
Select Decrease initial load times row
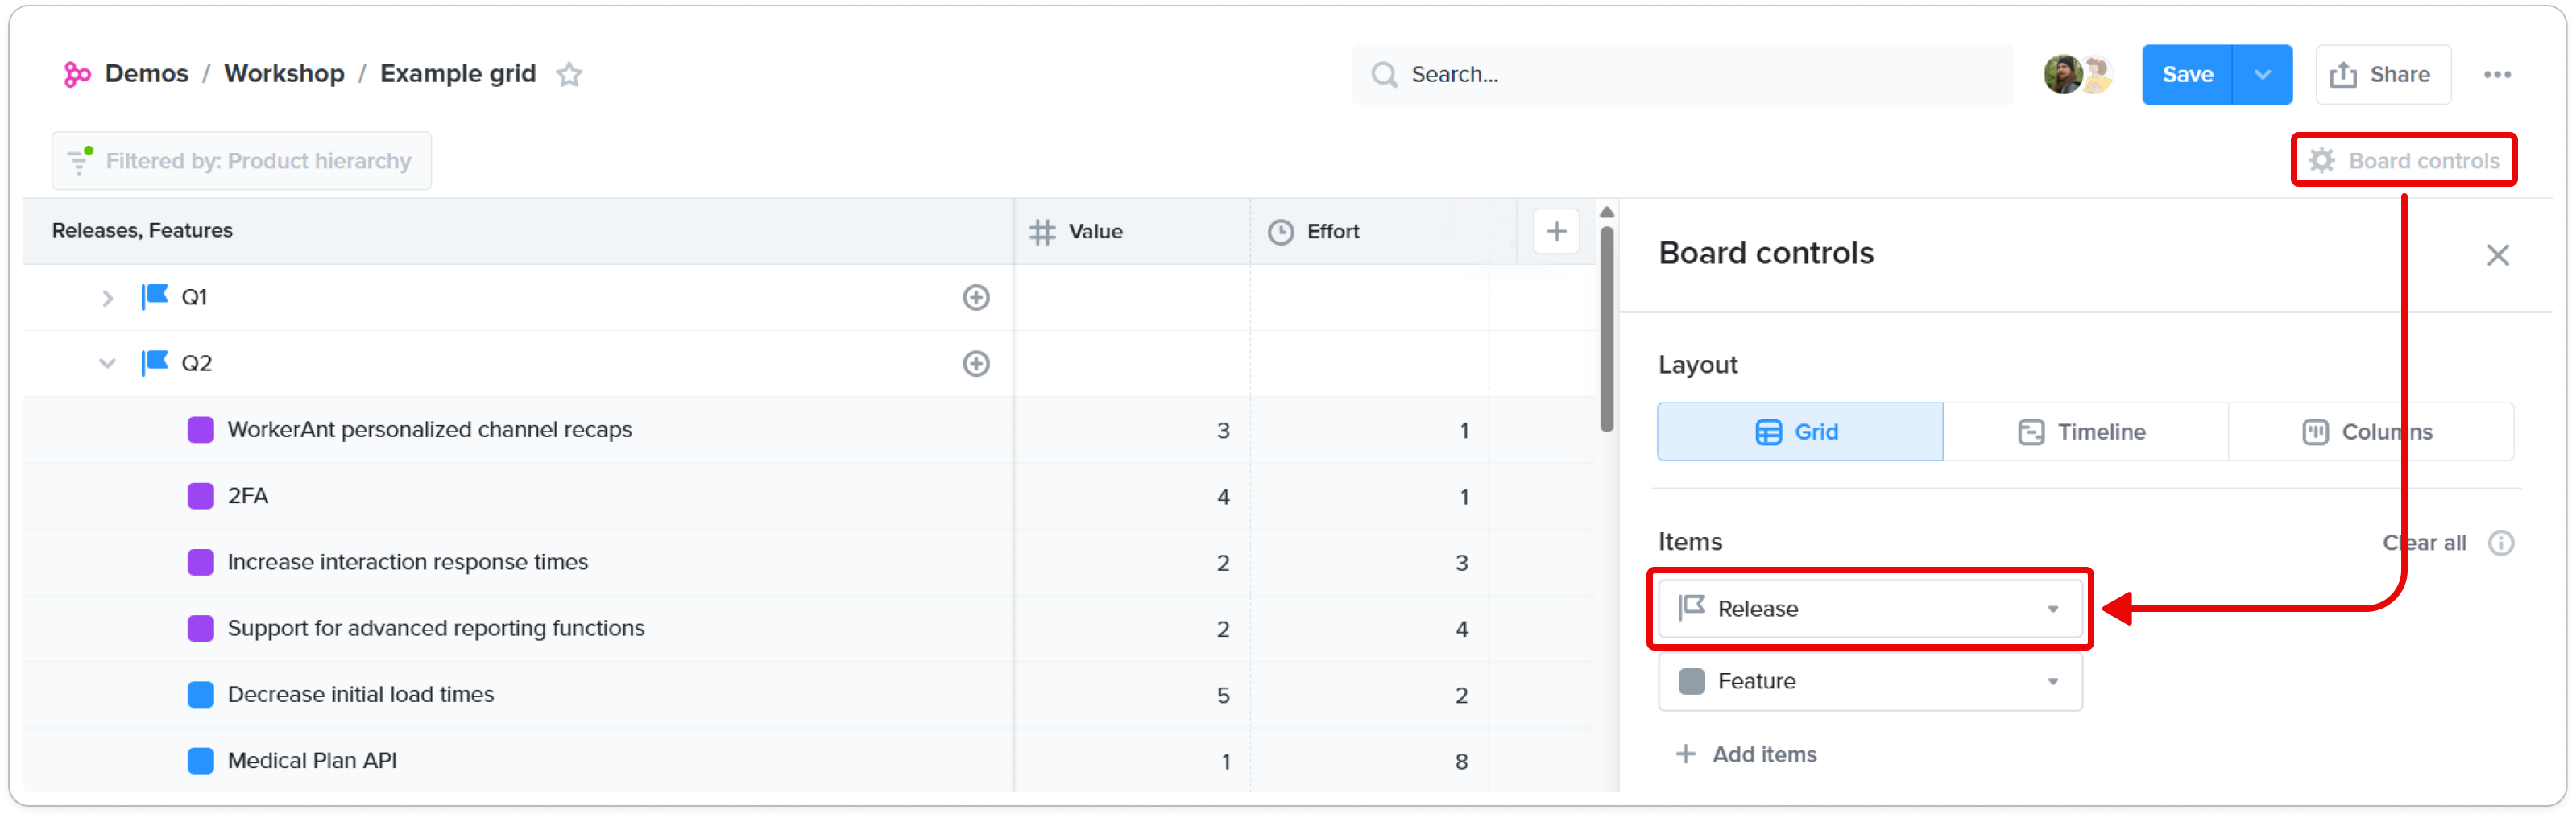click(x=518, y=694)
